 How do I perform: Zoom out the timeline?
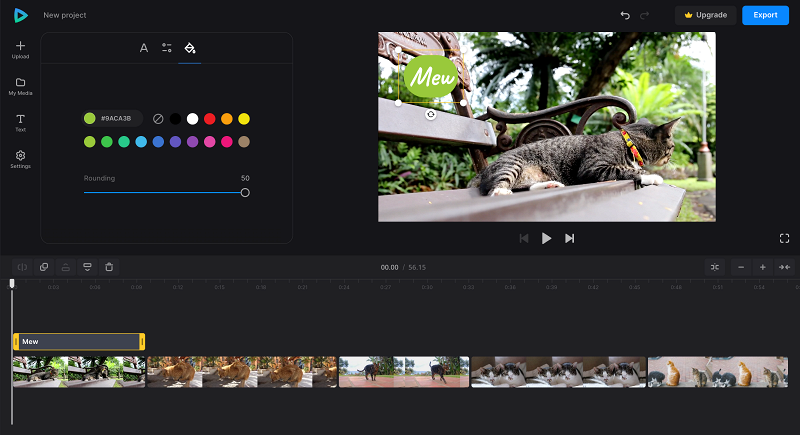click(x=741, y=267)
